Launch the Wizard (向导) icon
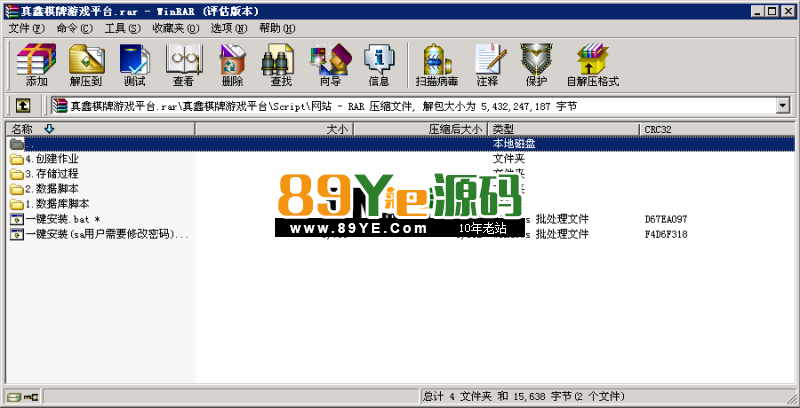Viewport: 800px width, 408px height. click(x=330, y=65)
